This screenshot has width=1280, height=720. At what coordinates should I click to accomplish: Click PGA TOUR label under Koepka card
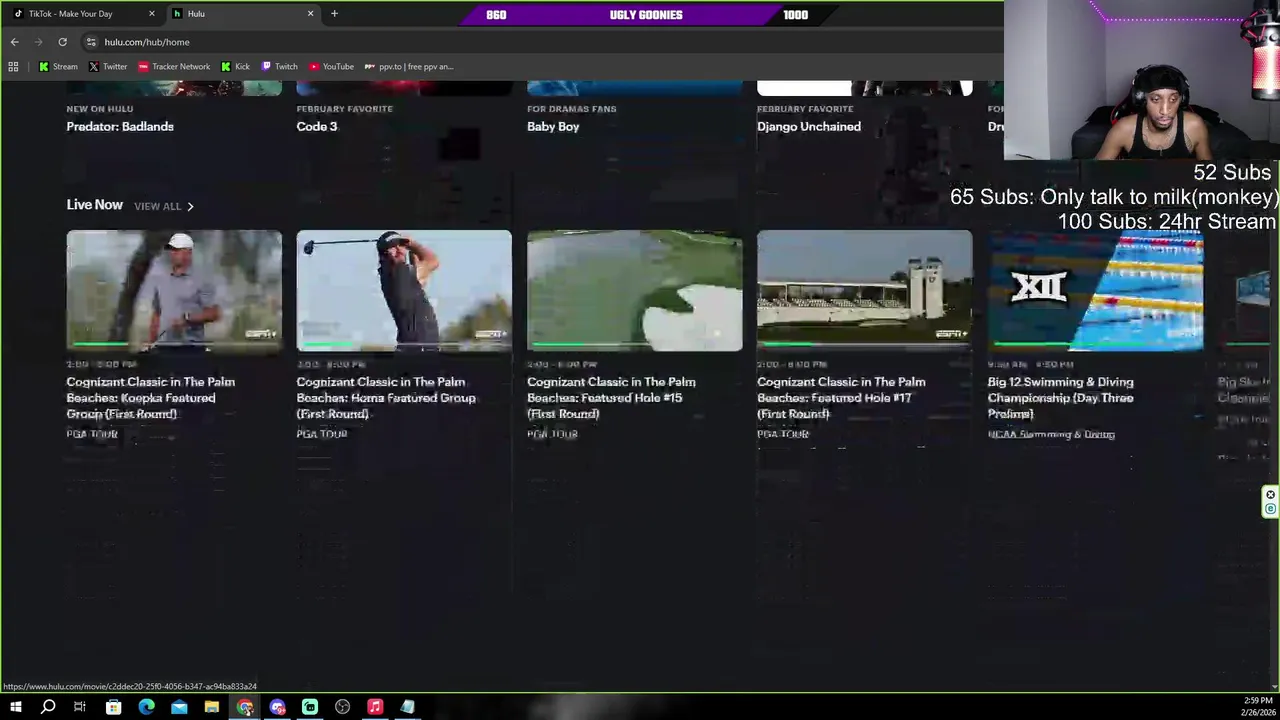pyautogui.click(x=92, y=435)
